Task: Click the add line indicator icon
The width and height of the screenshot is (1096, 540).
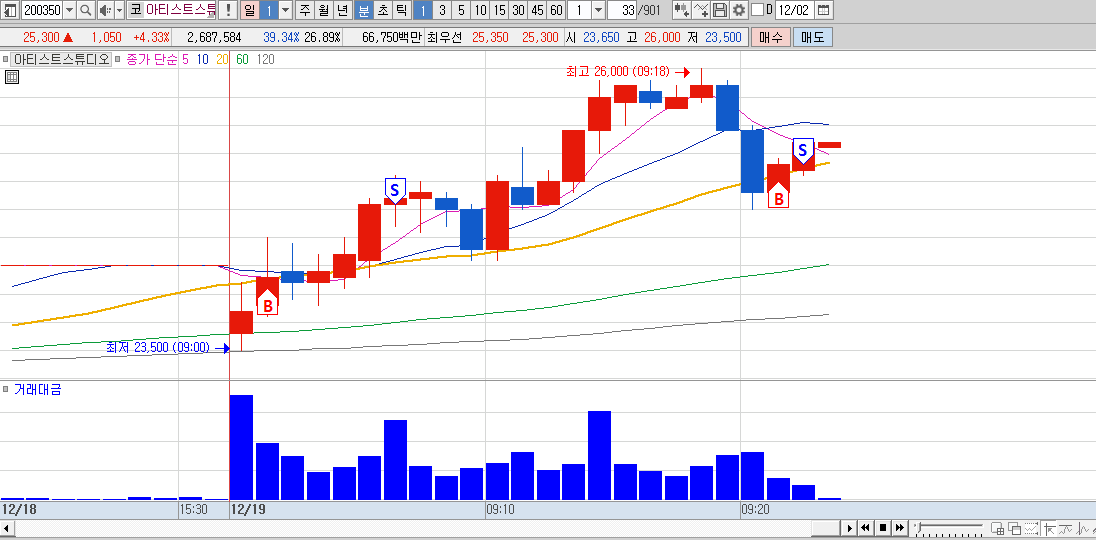Action: (701, 10)
